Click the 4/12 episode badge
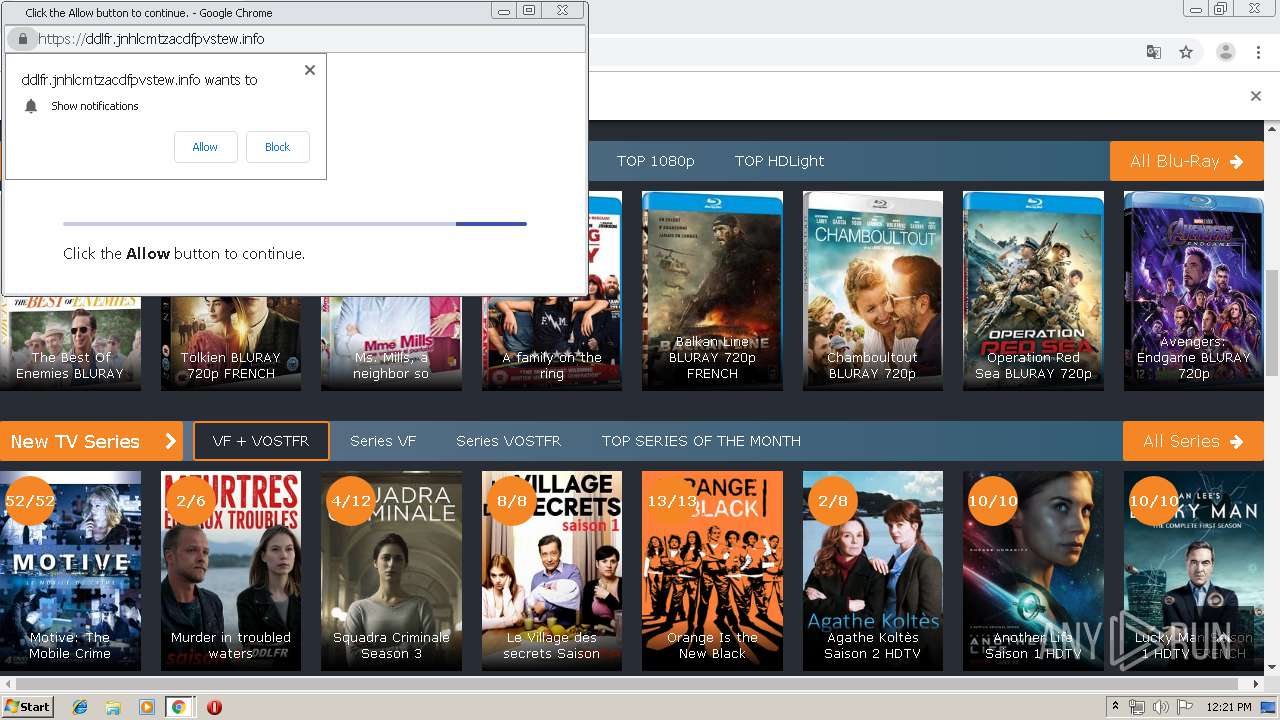Image resolution: width=1280 pixels, height=720 pixels. [x=351, y=501]
